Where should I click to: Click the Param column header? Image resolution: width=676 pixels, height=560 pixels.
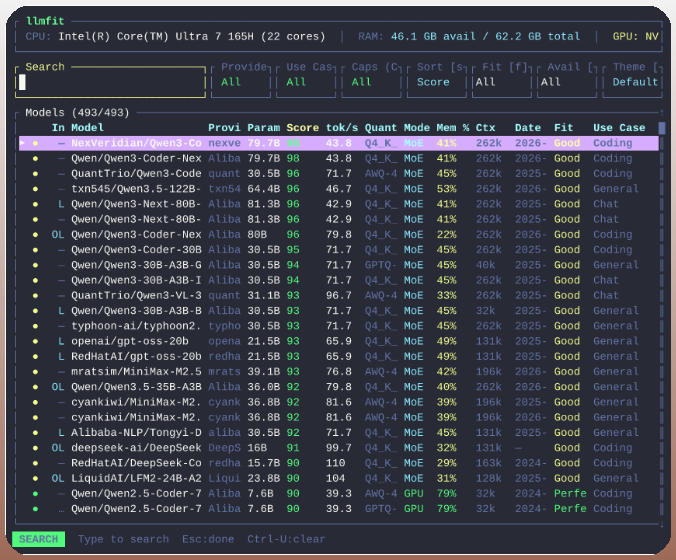tap(263, 128)
